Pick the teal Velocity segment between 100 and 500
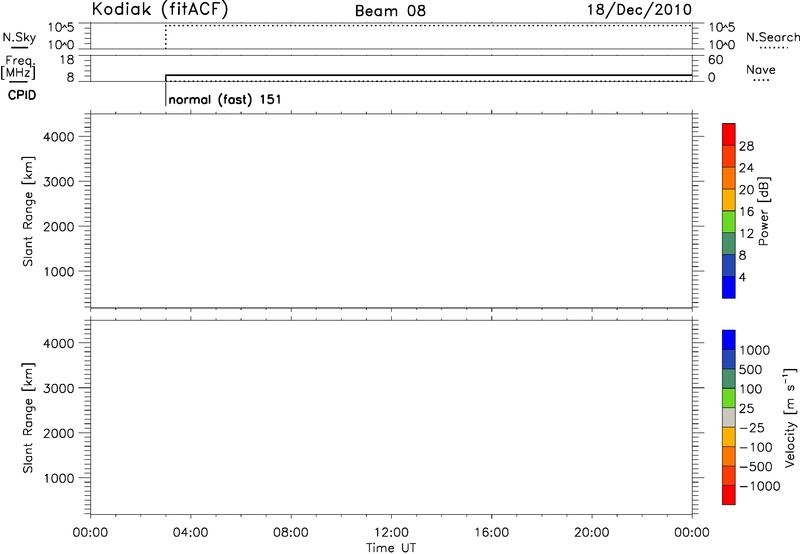 click(729, 379)
